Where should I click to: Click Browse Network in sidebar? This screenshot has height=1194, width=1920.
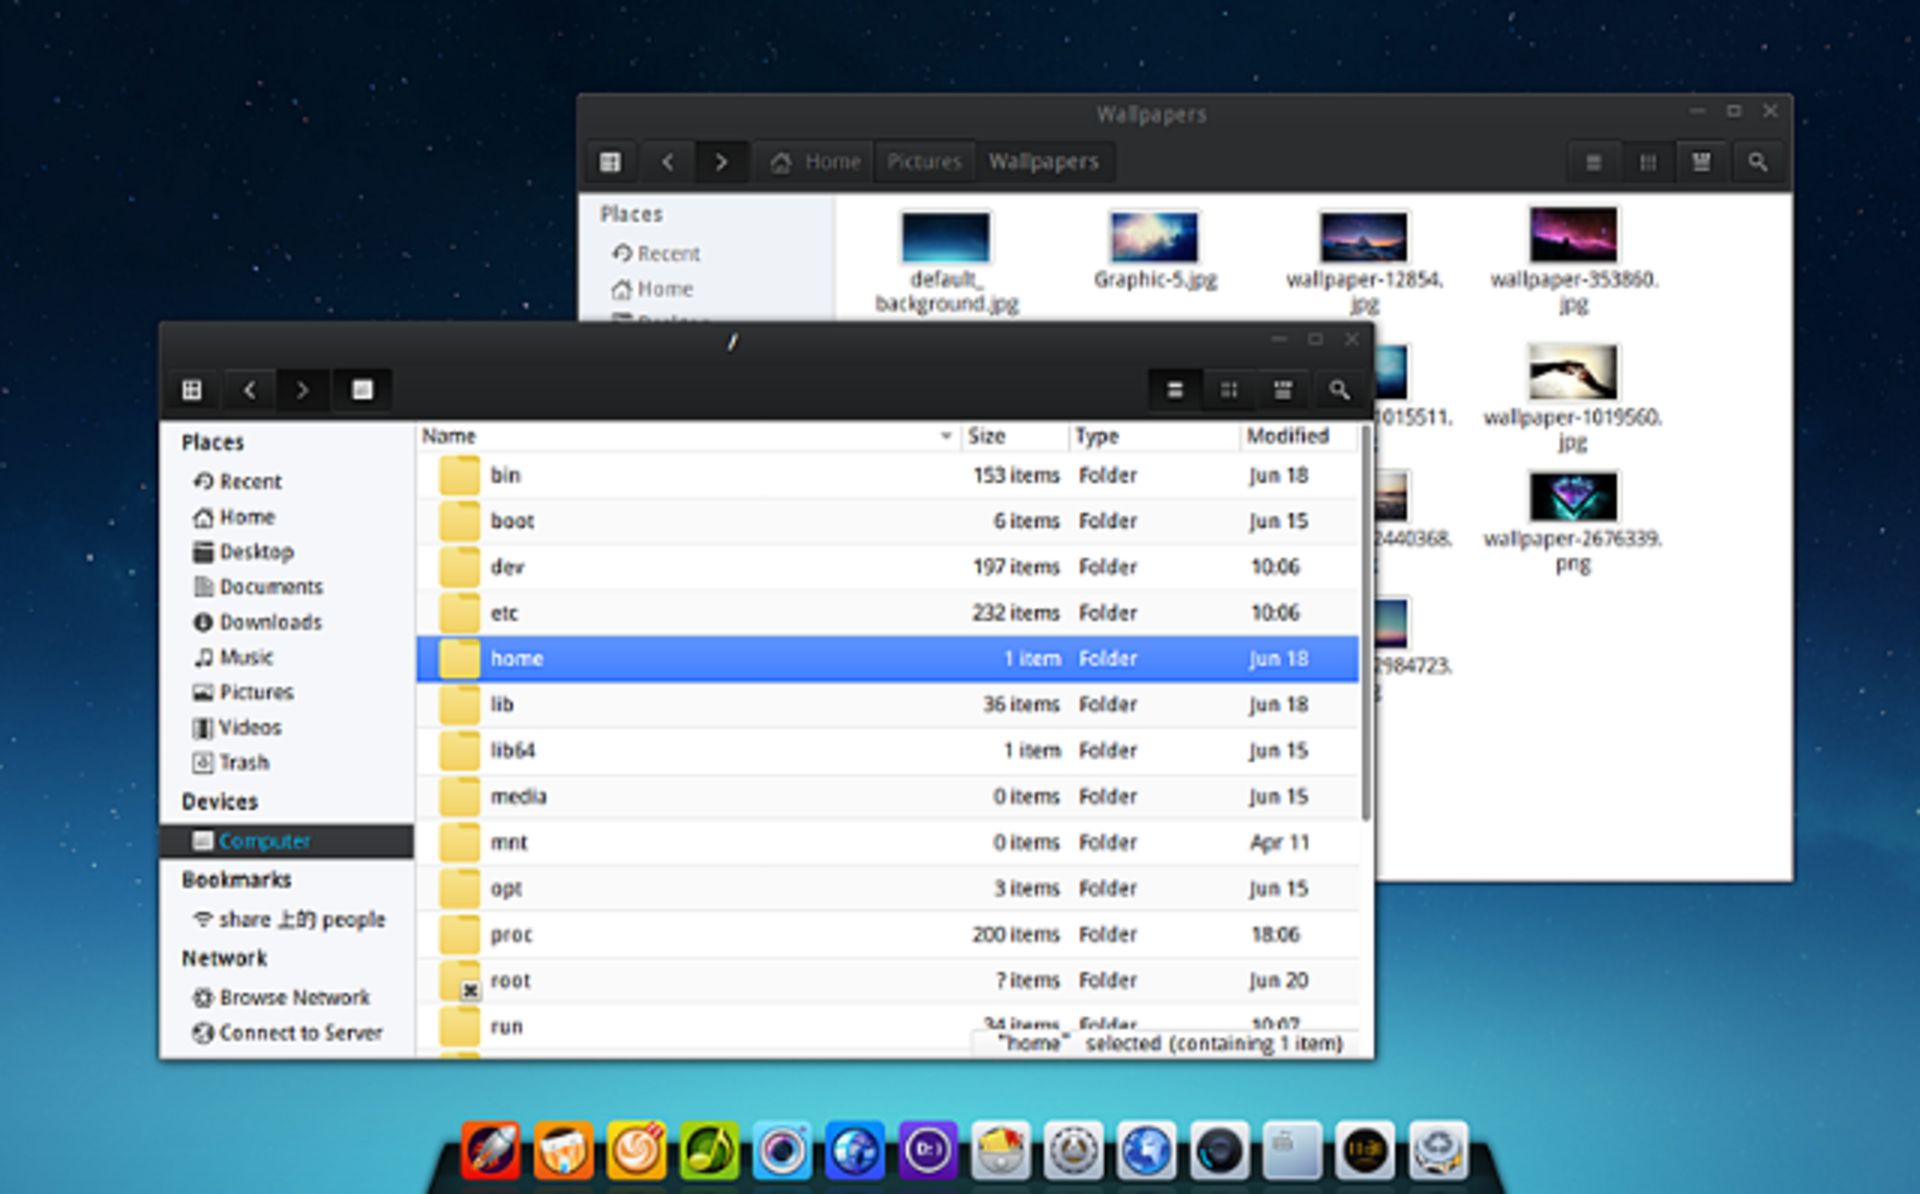pyautogui.click(x=293, y=998)
